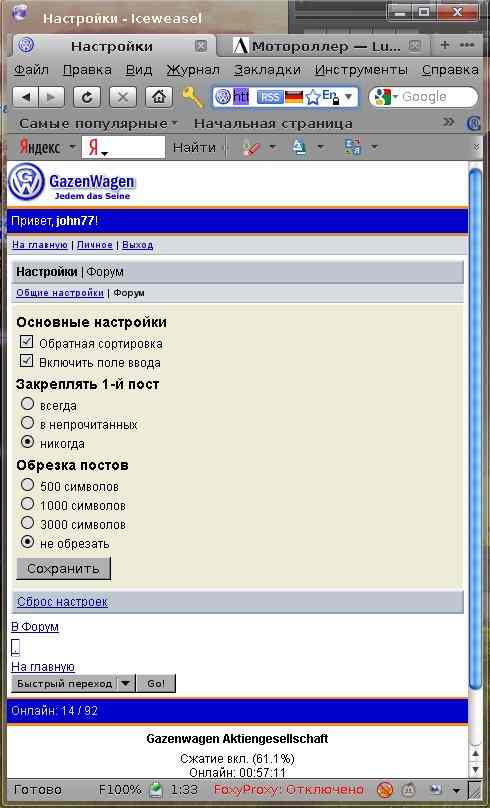The image size is (490, 808).
Task: Click the GazenWagen logo
Action: click(x=72, y=183)
